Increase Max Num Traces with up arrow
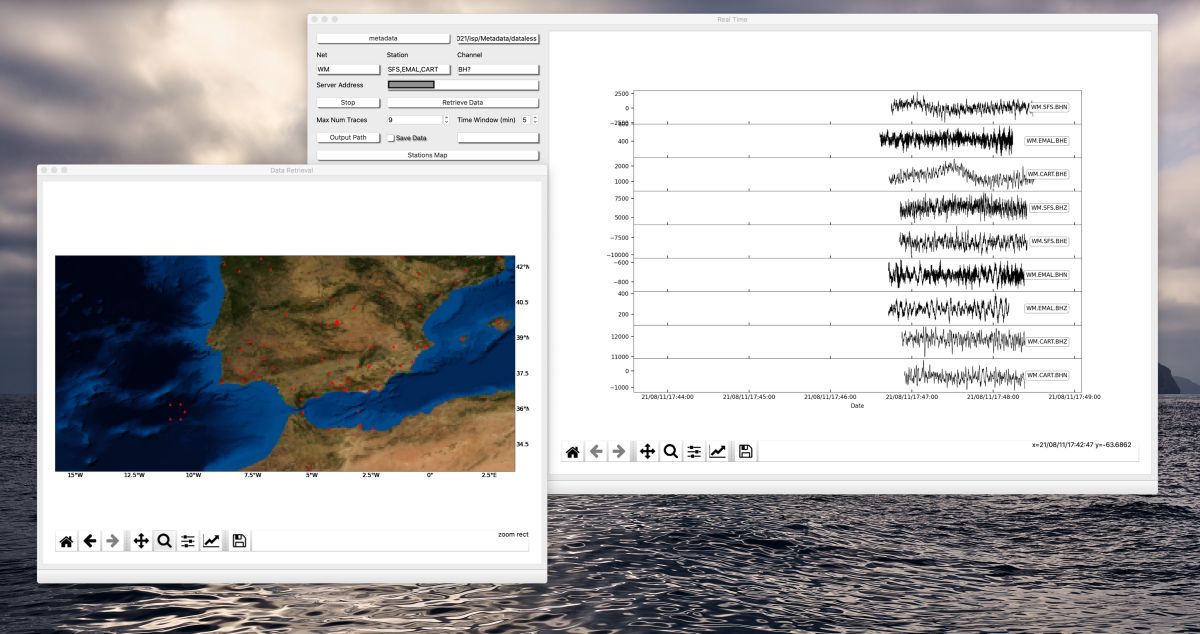Screen dimensions: 1200x634 pos(446,117)
